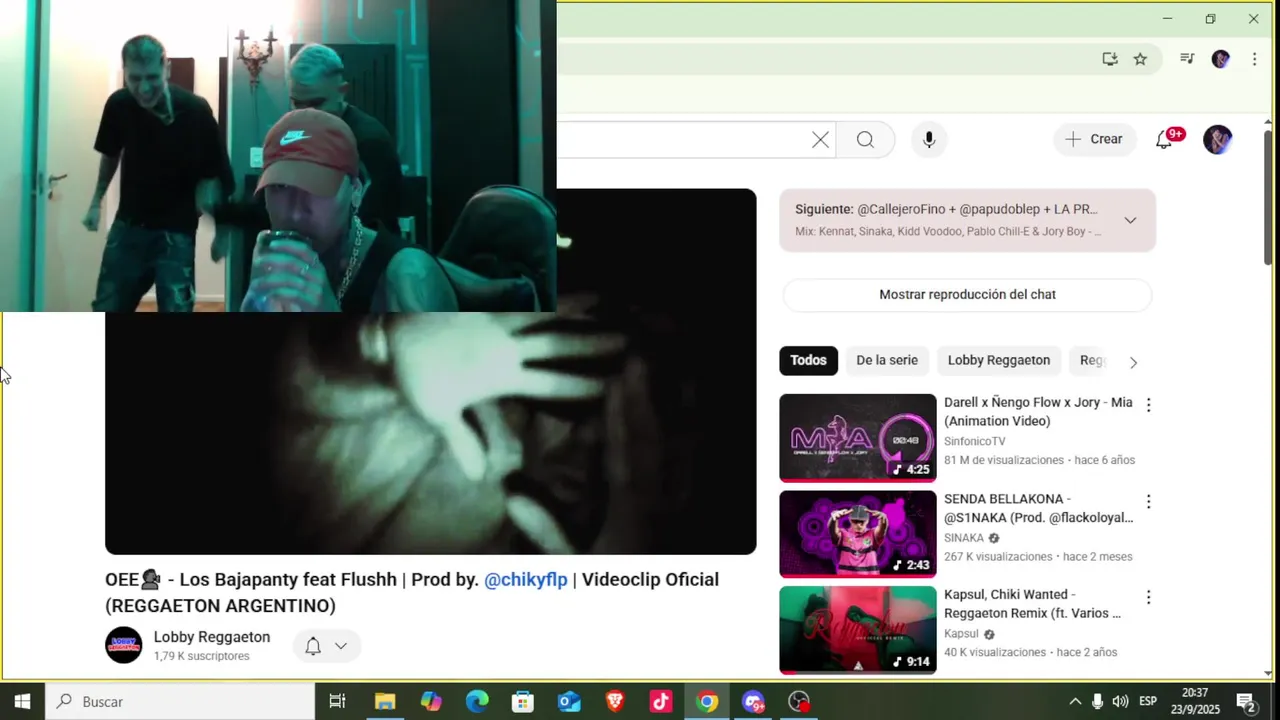Image resolution: width=1280 pixels, height=720 pixels.
Task: Open Chrome media controls icon
Action: [1187, 59]
